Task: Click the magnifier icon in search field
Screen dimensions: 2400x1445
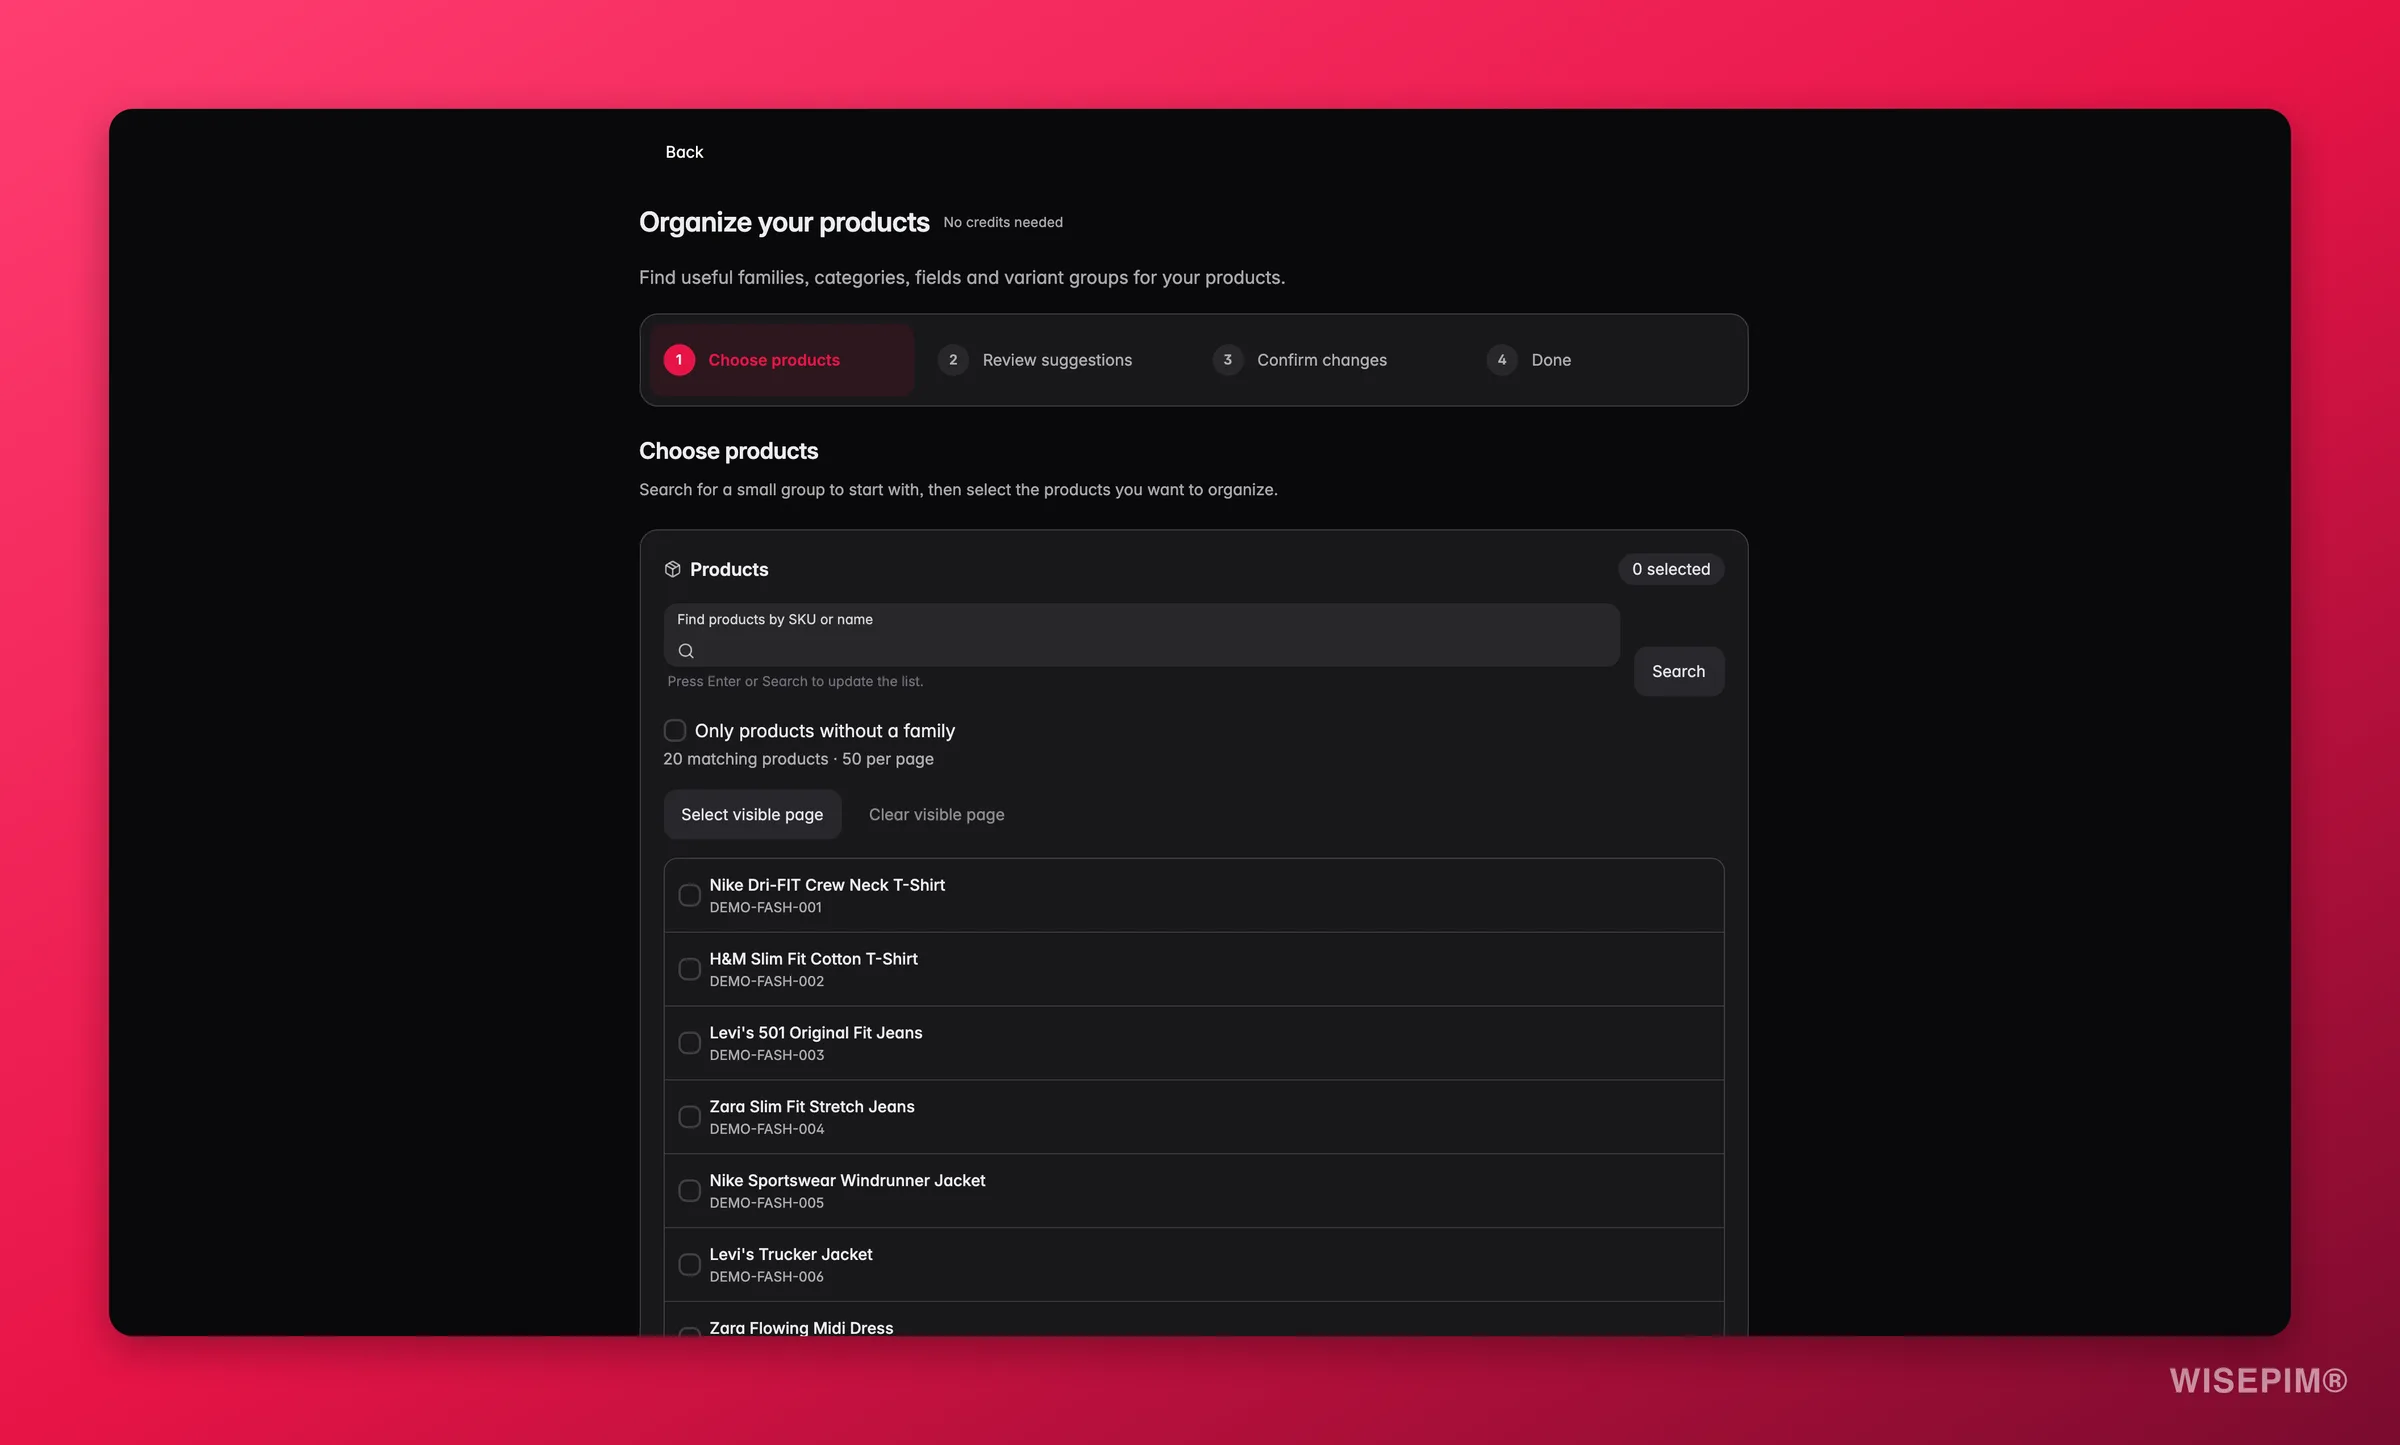Action: point(686,651)
